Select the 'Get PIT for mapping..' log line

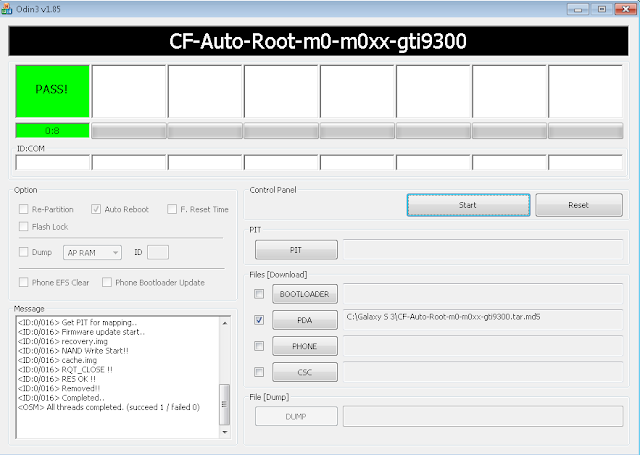pos(78,322)
